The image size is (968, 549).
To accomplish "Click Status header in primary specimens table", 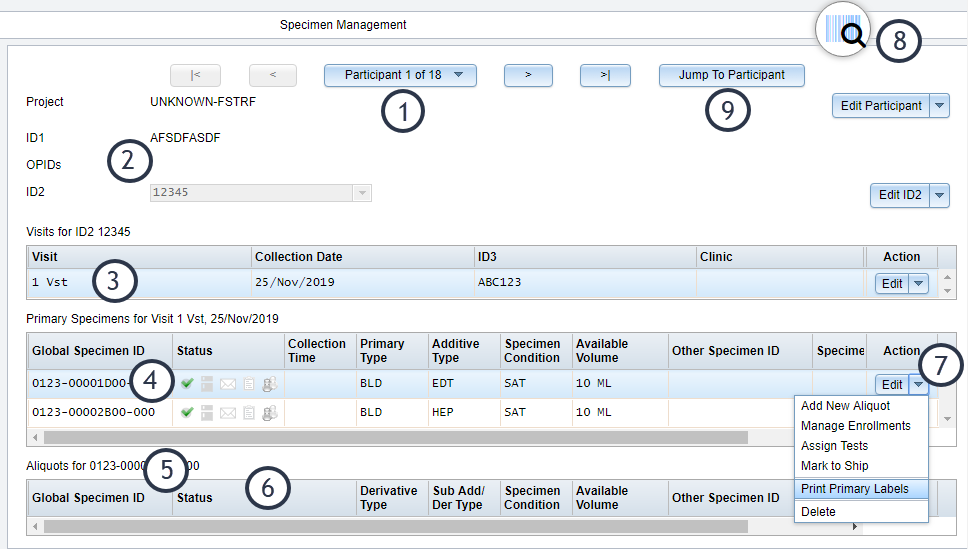I will point(228,351).
